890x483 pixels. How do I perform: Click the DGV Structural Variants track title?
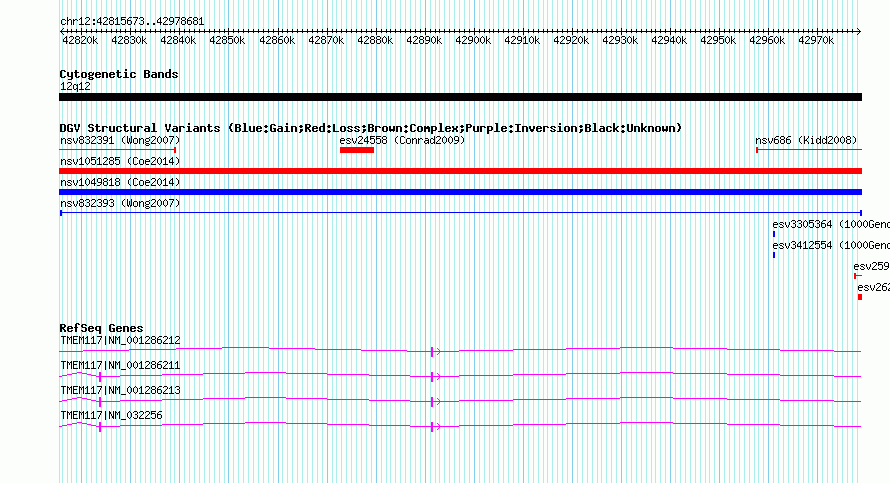tap(370, 128)
